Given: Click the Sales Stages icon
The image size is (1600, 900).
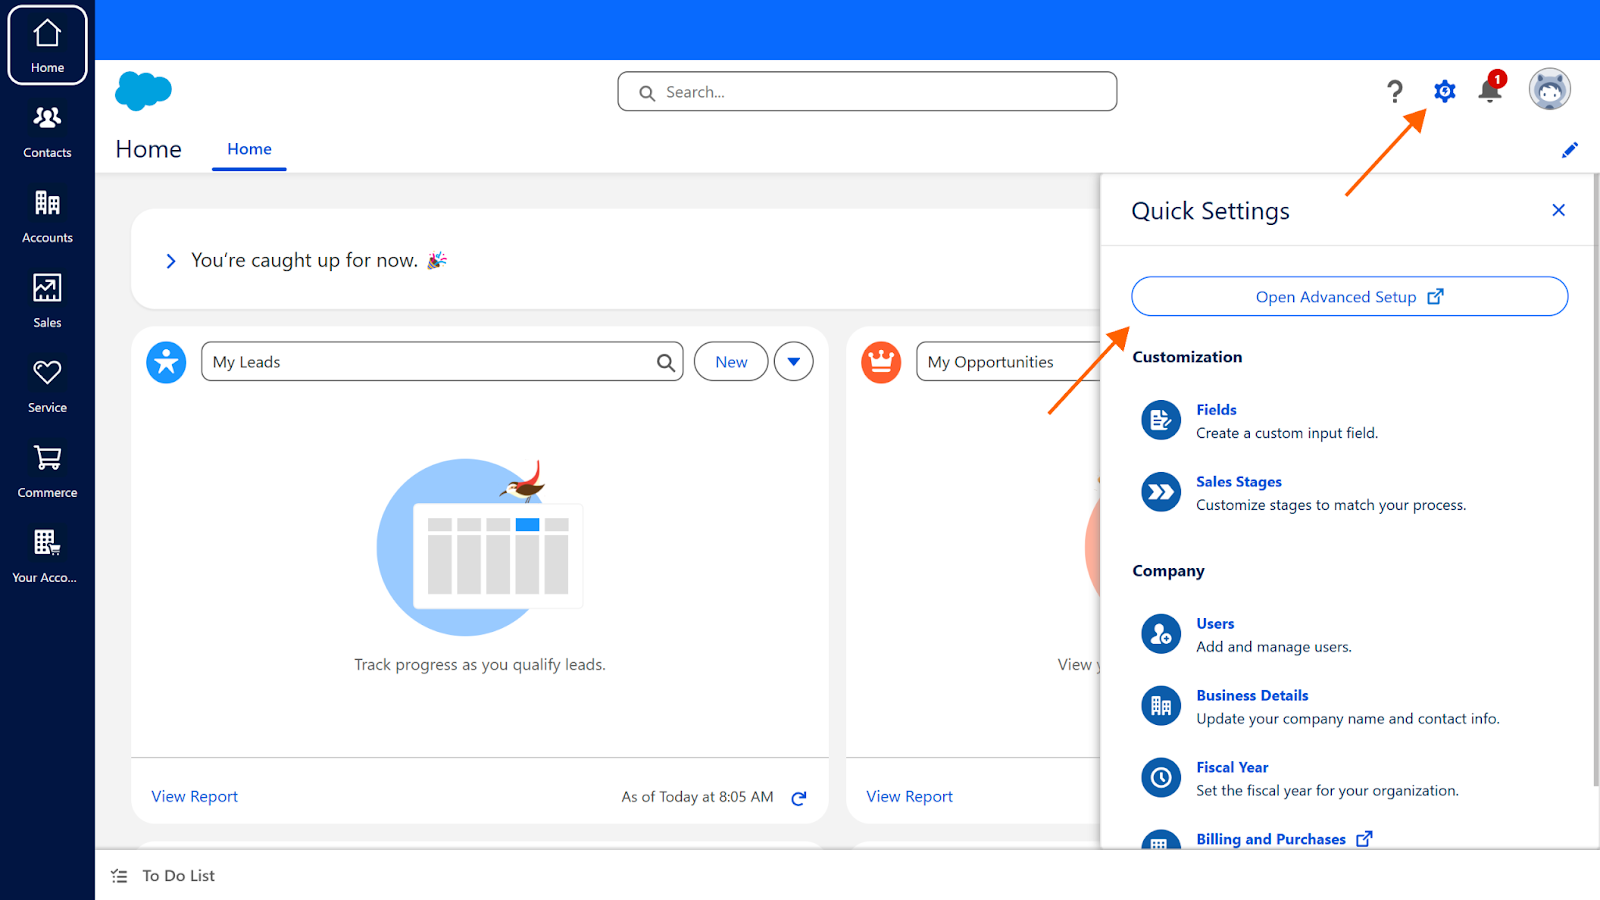Looking at the screenshot, I should pos(1161,492).
